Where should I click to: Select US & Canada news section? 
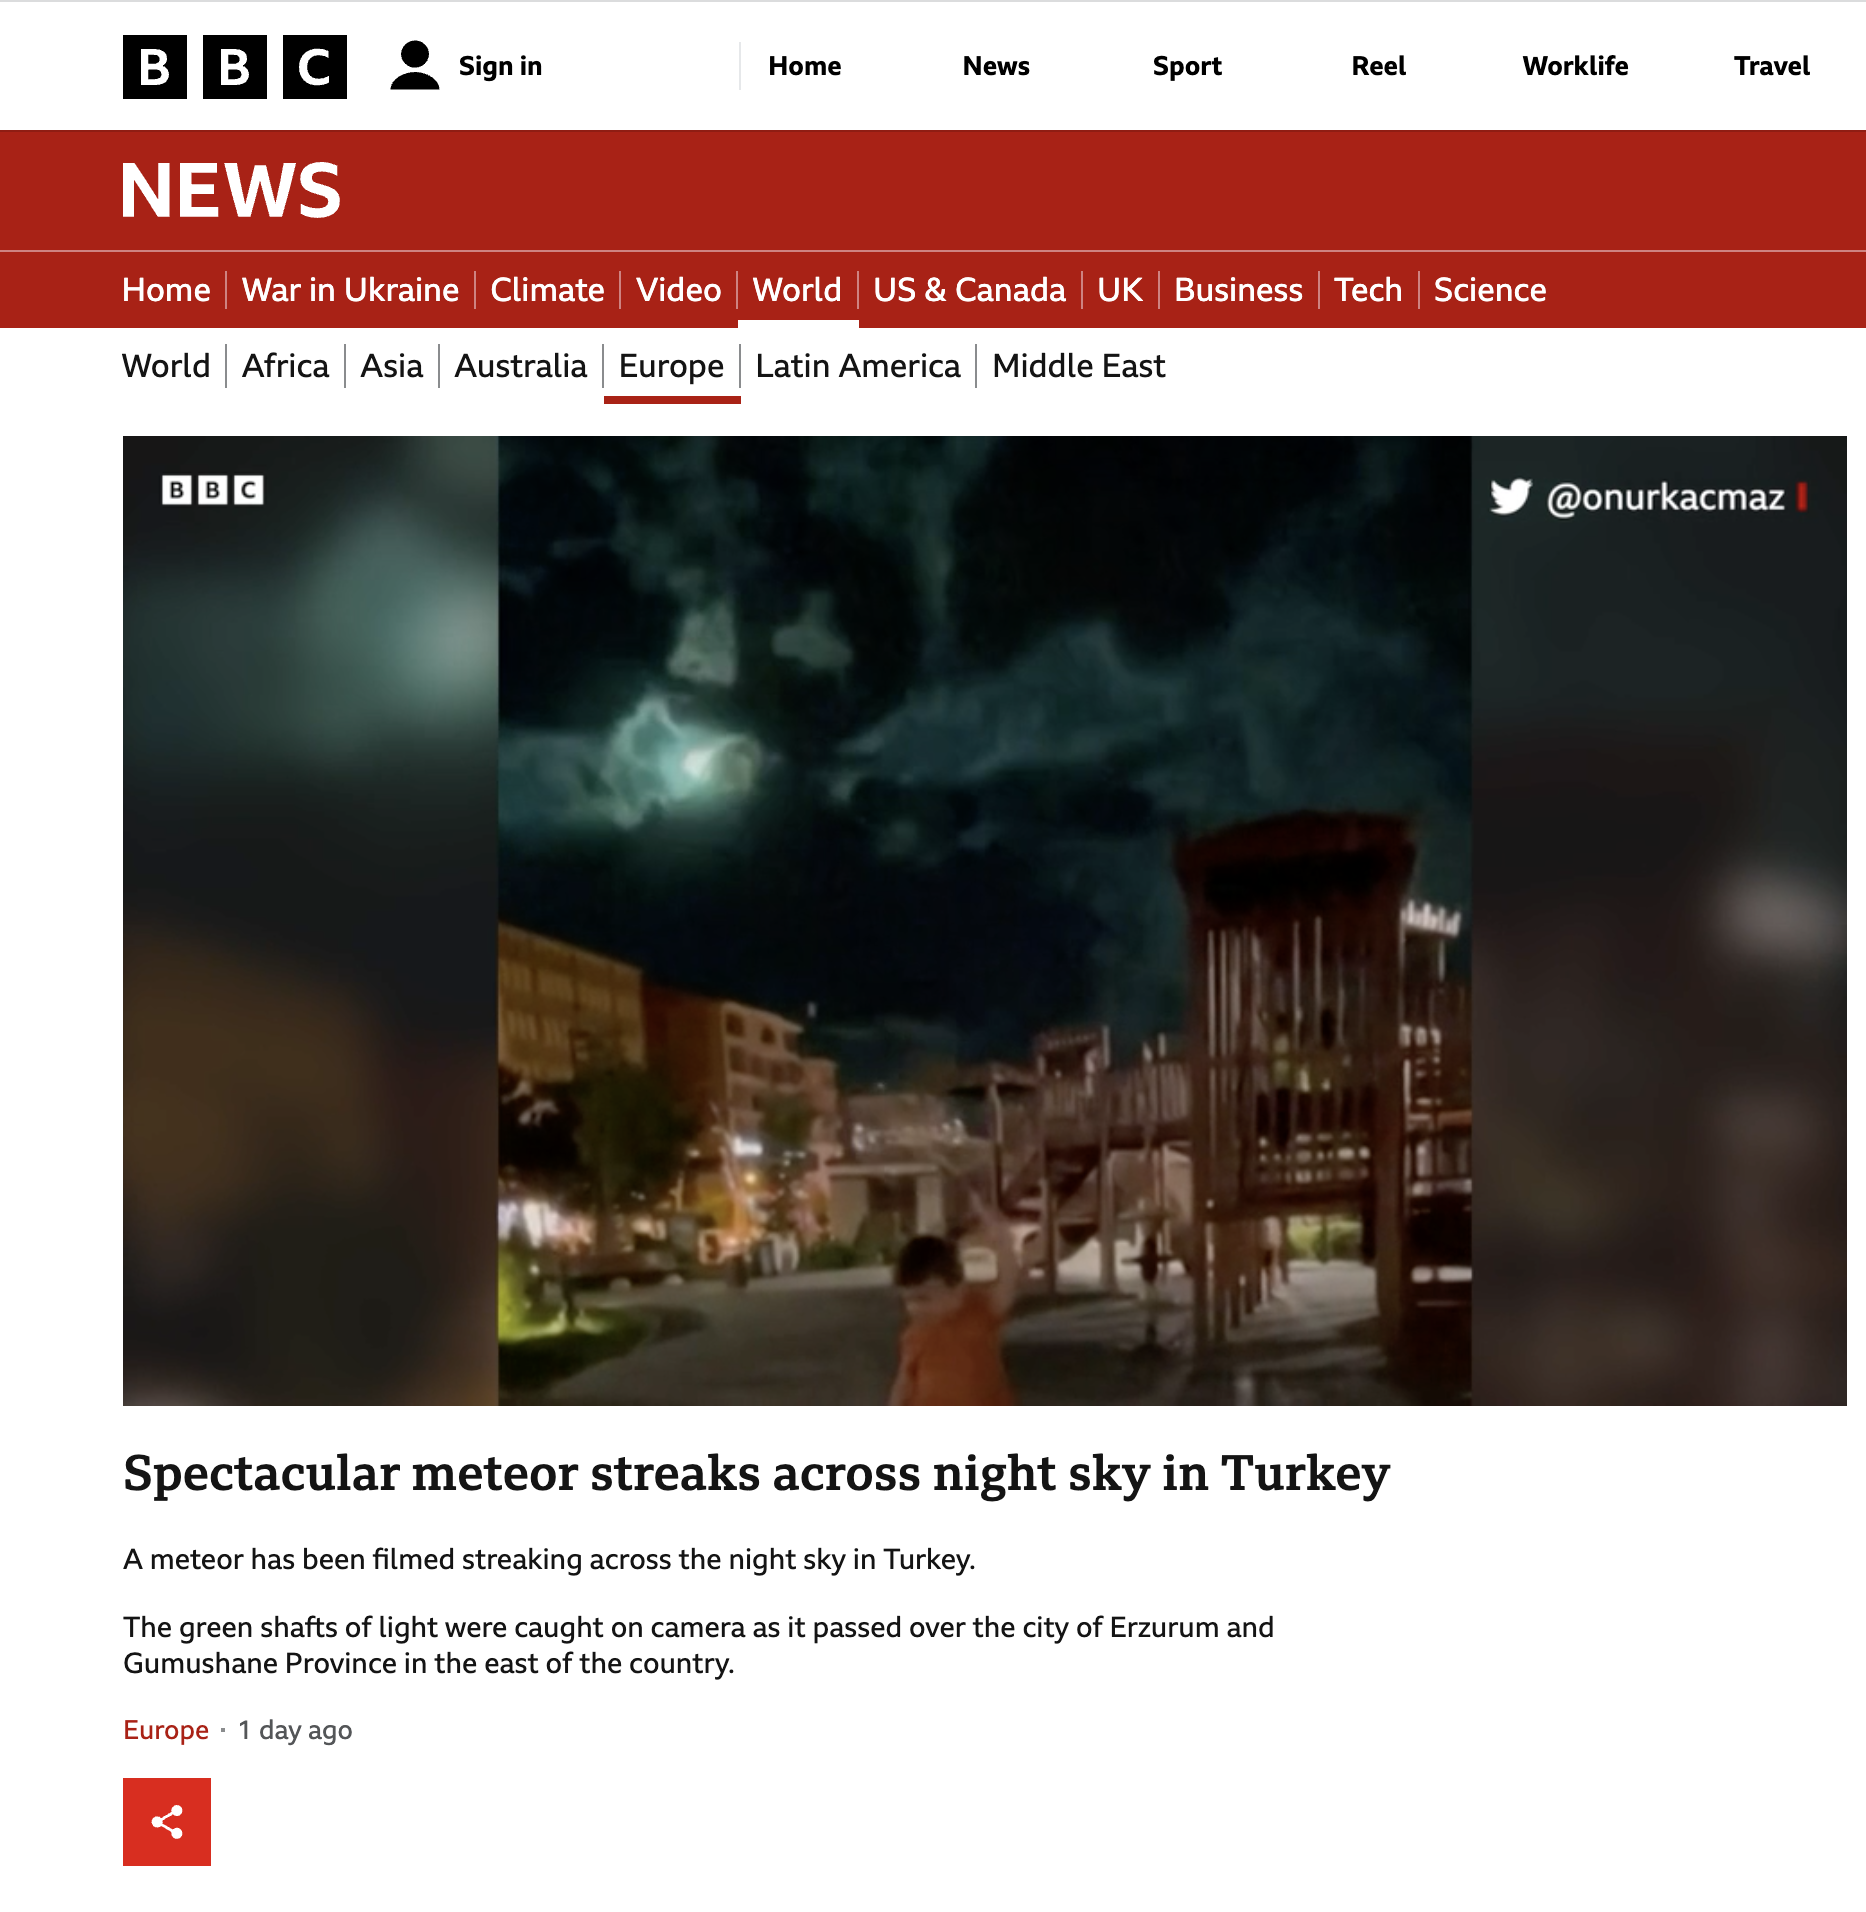point(969,290)
